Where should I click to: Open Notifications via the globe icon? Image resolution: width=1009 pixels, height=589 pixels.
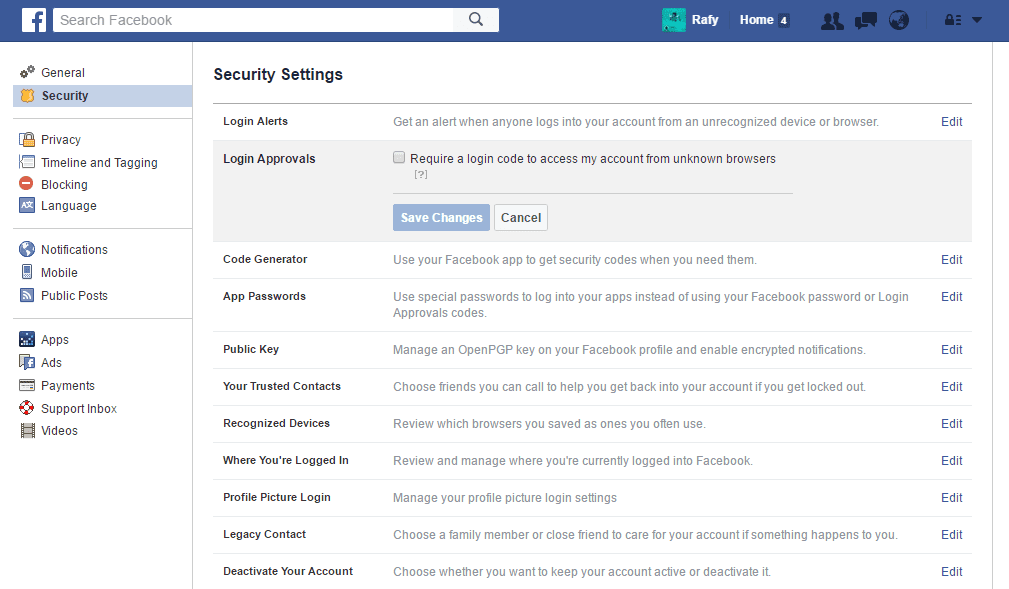[898, 19]
